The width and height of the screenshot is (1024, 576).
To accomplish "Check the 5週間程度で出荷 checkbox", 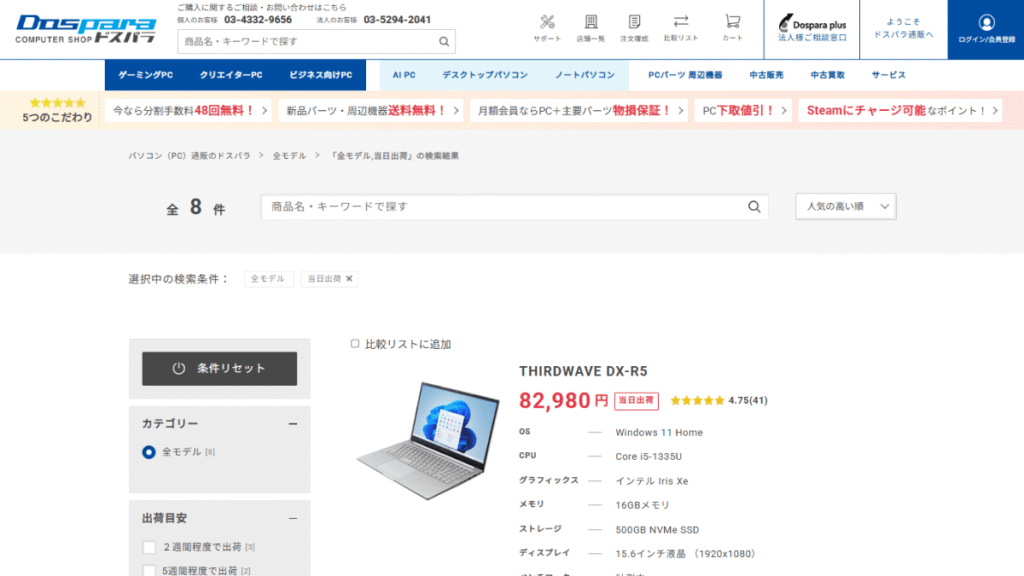I will (149, 571).
